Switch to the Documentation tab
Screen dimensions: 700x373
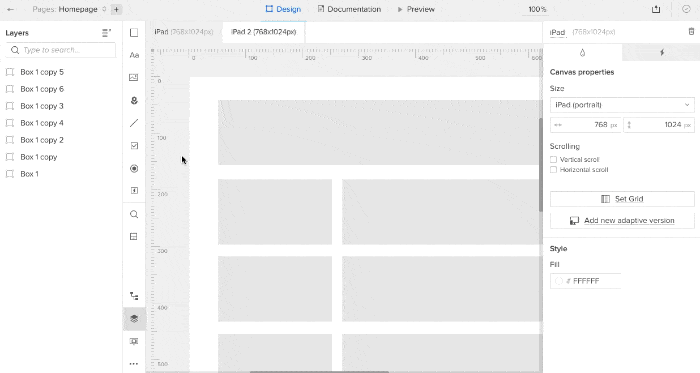349,9
